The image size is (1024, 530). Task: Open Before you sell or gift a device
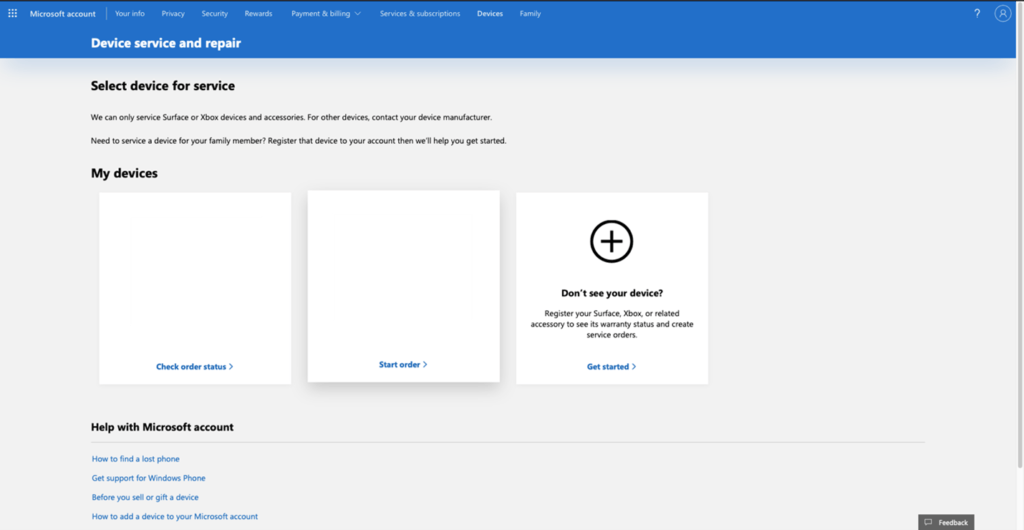(x=145, y=497)
